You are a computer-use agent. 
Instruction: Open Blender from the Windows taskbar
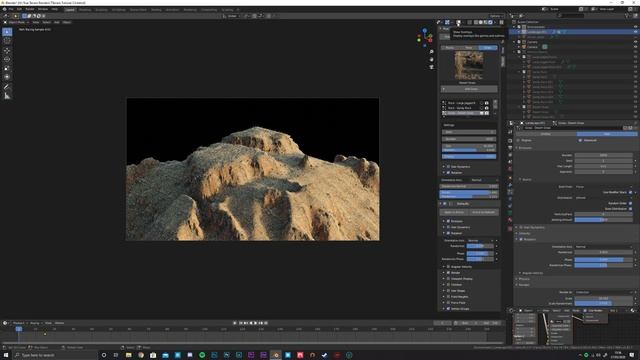[x=276, y=355]
